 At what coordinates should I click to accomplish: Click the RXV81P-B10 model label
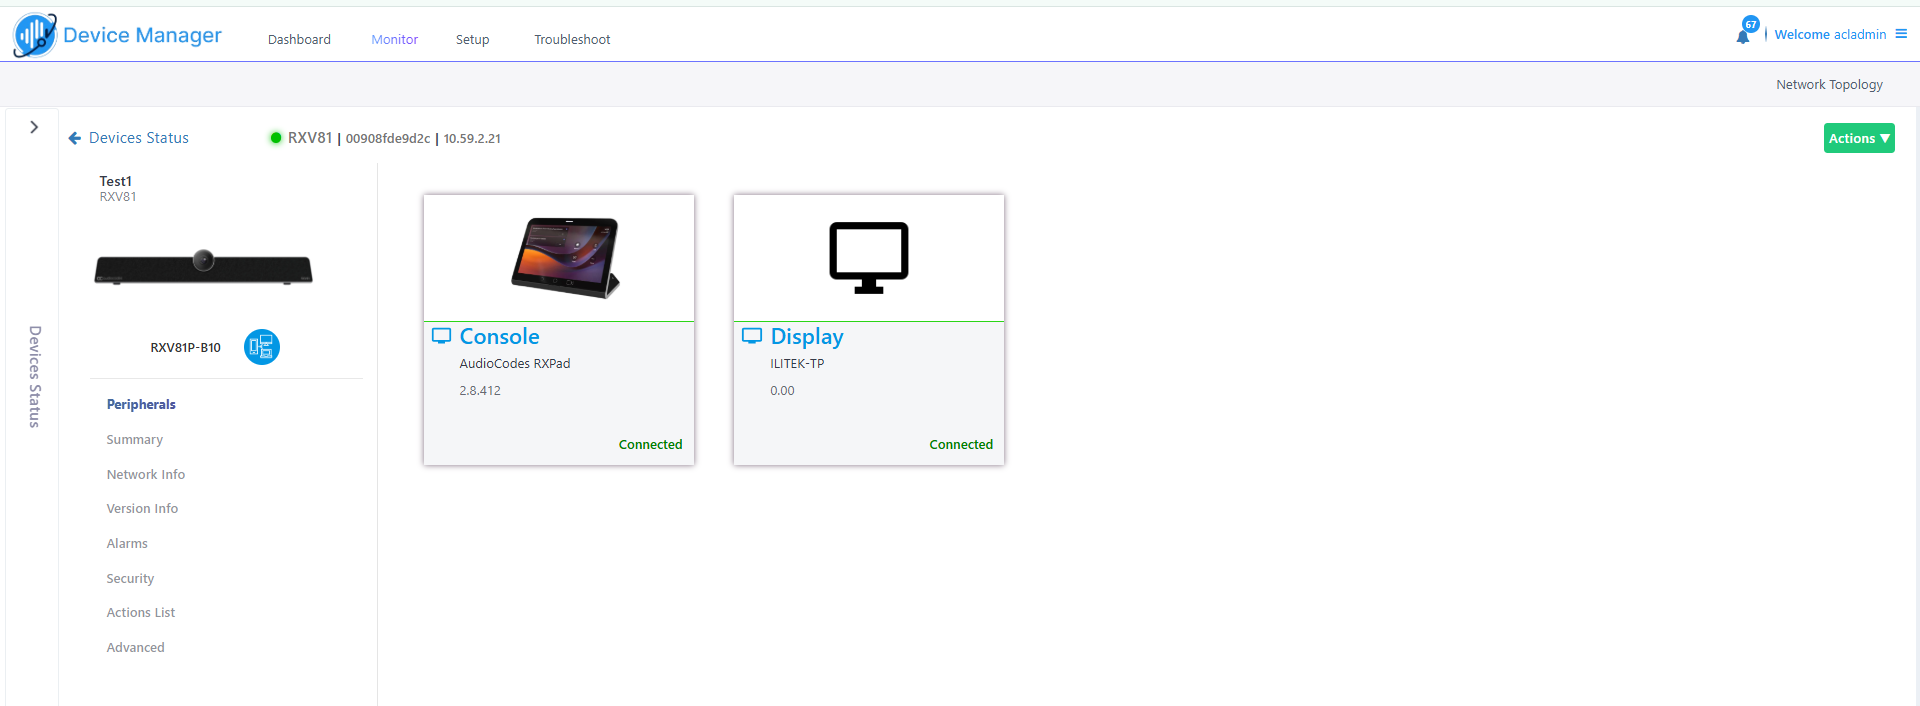pos(186,347)
